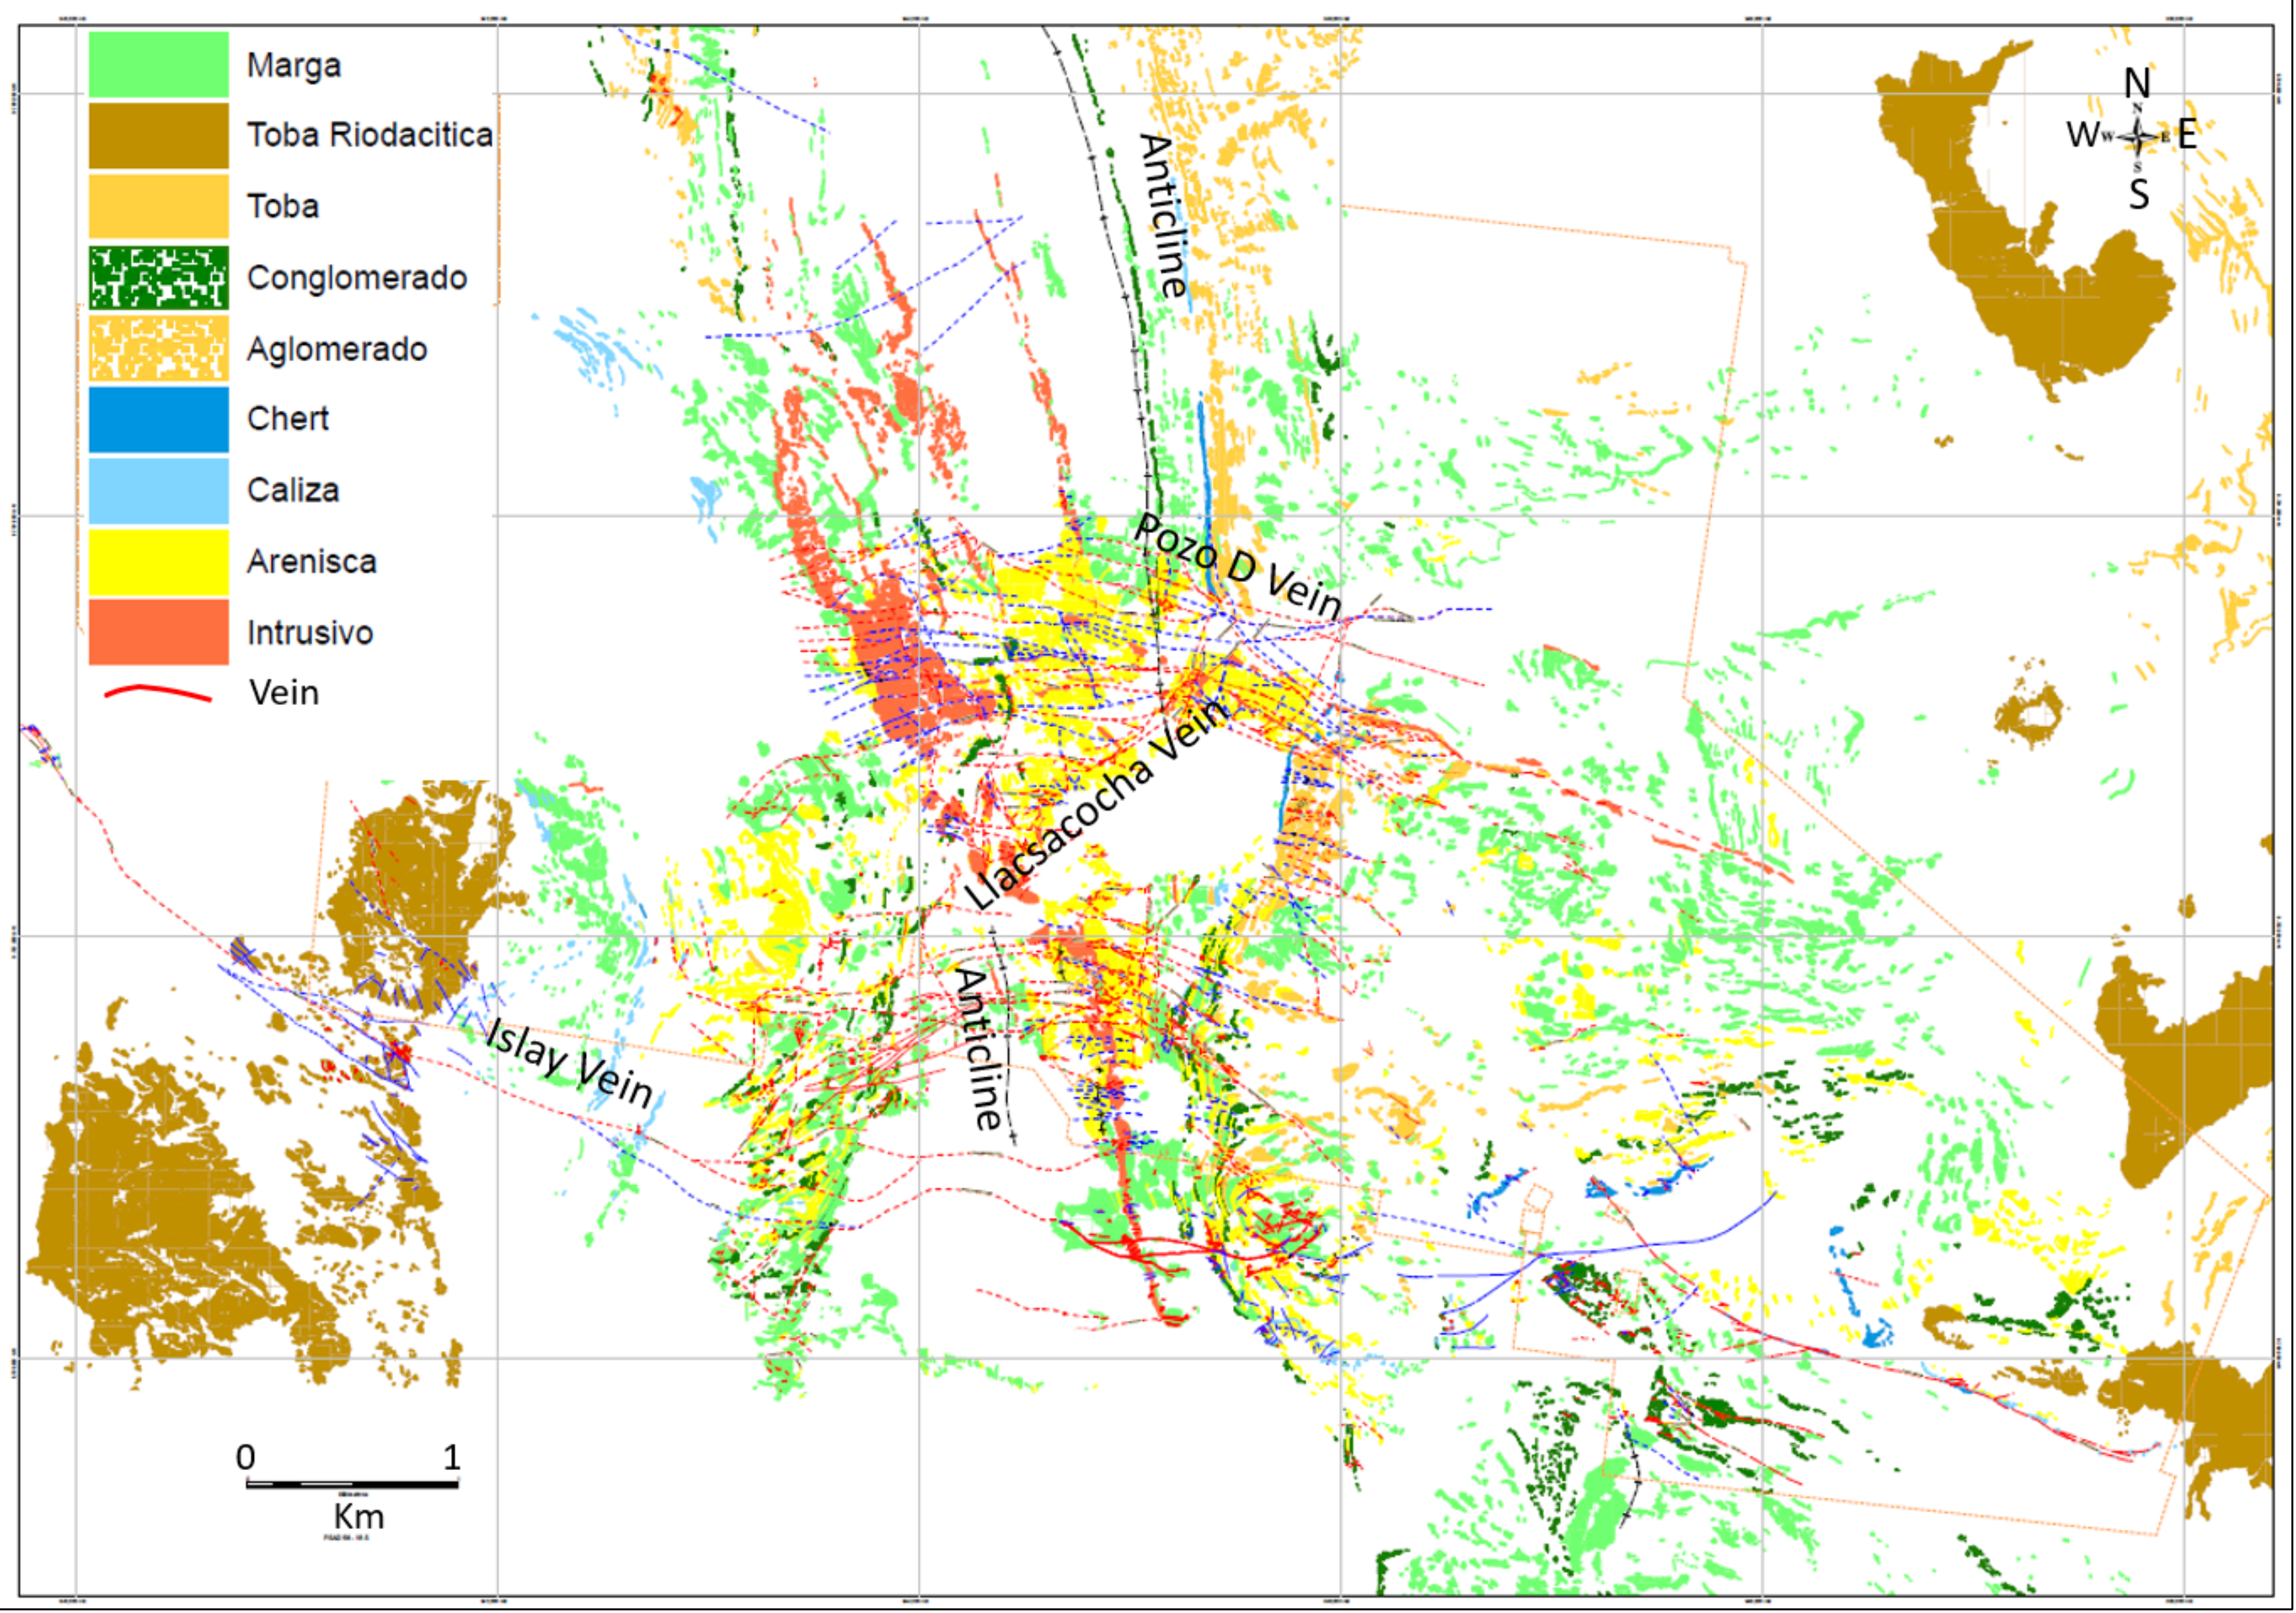This screenshot has height=1613, width=2296.
Task: Click the Caliza legend label
Action: tap(293, 490)
